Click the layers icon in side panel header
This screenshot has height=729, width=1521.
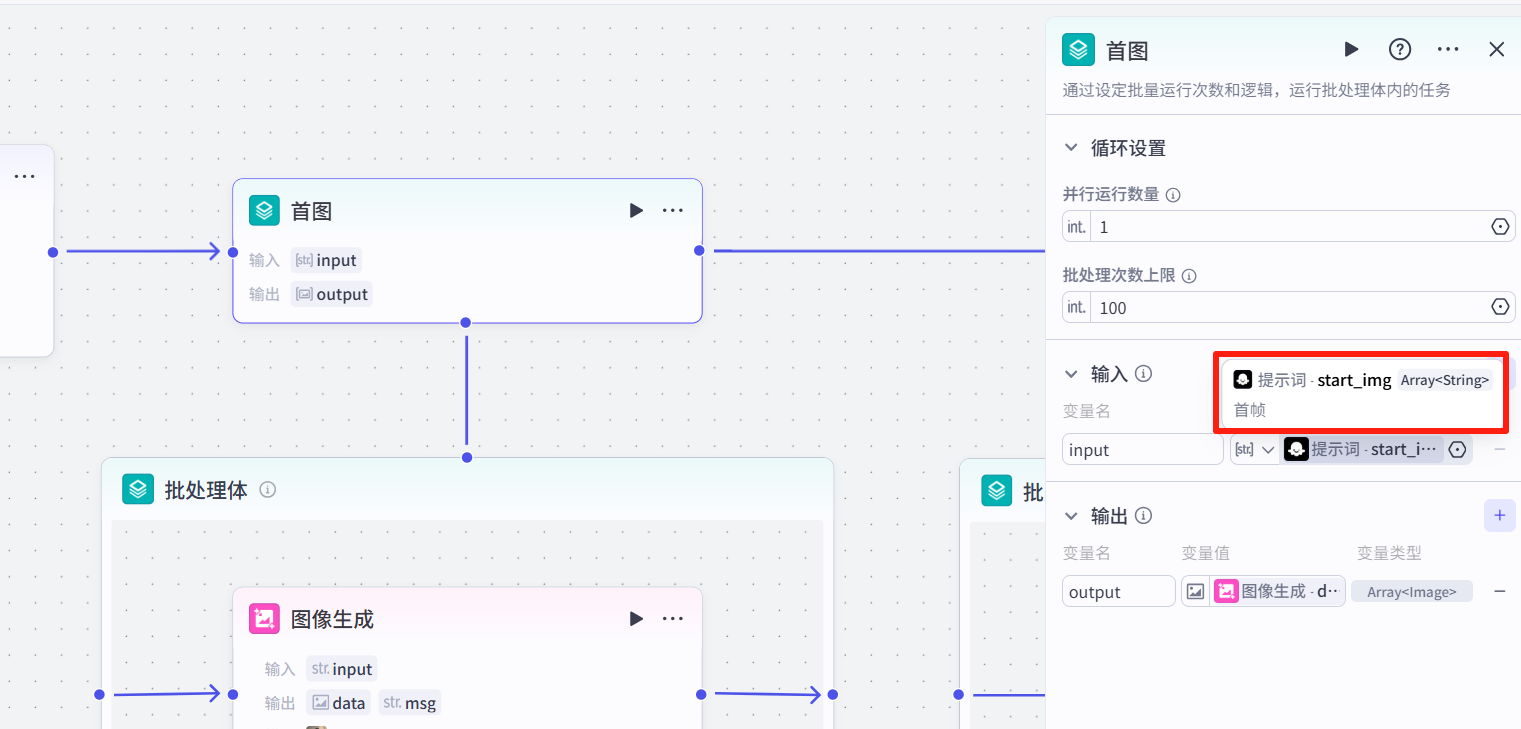(1078, 50)
